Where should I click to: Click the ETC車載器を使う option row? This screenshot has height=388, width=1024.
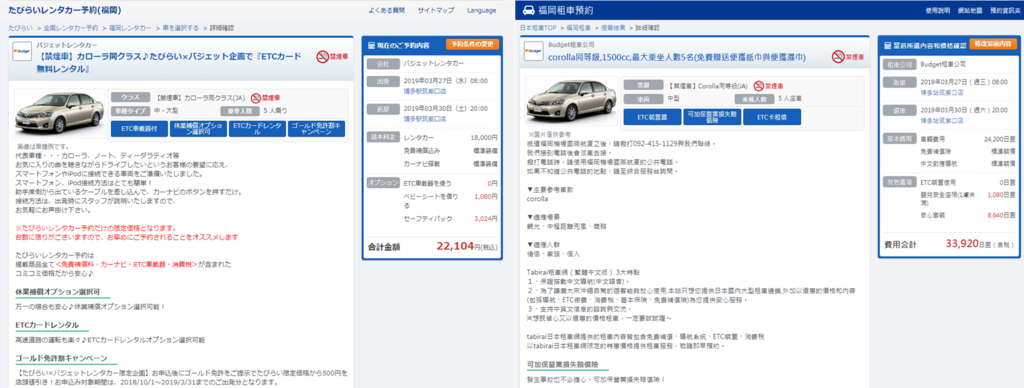(451, 184)
